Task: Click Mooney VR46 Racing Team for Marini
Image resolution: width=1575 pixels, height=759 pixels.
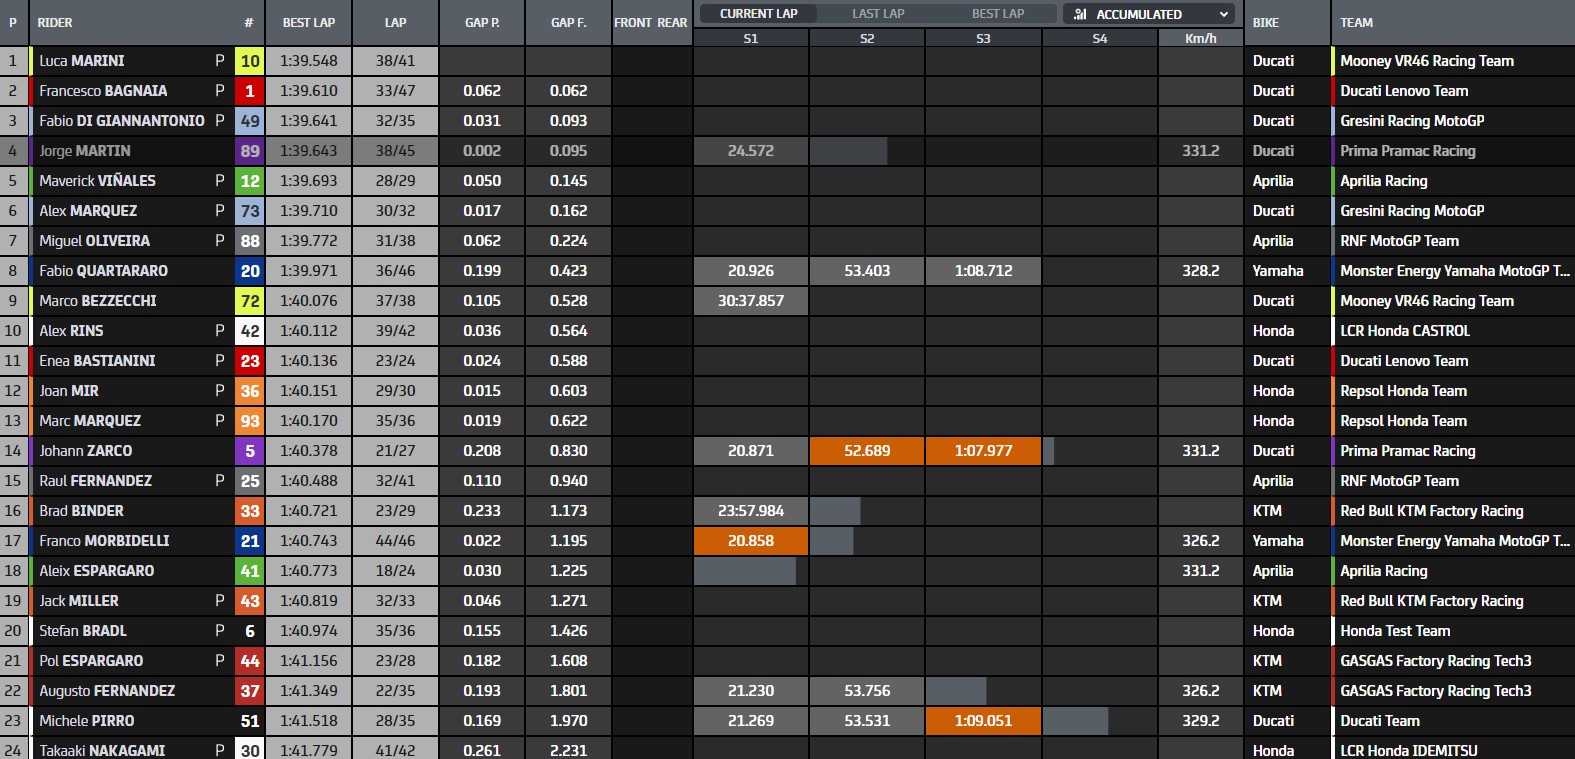Action: click(1426, 61)
